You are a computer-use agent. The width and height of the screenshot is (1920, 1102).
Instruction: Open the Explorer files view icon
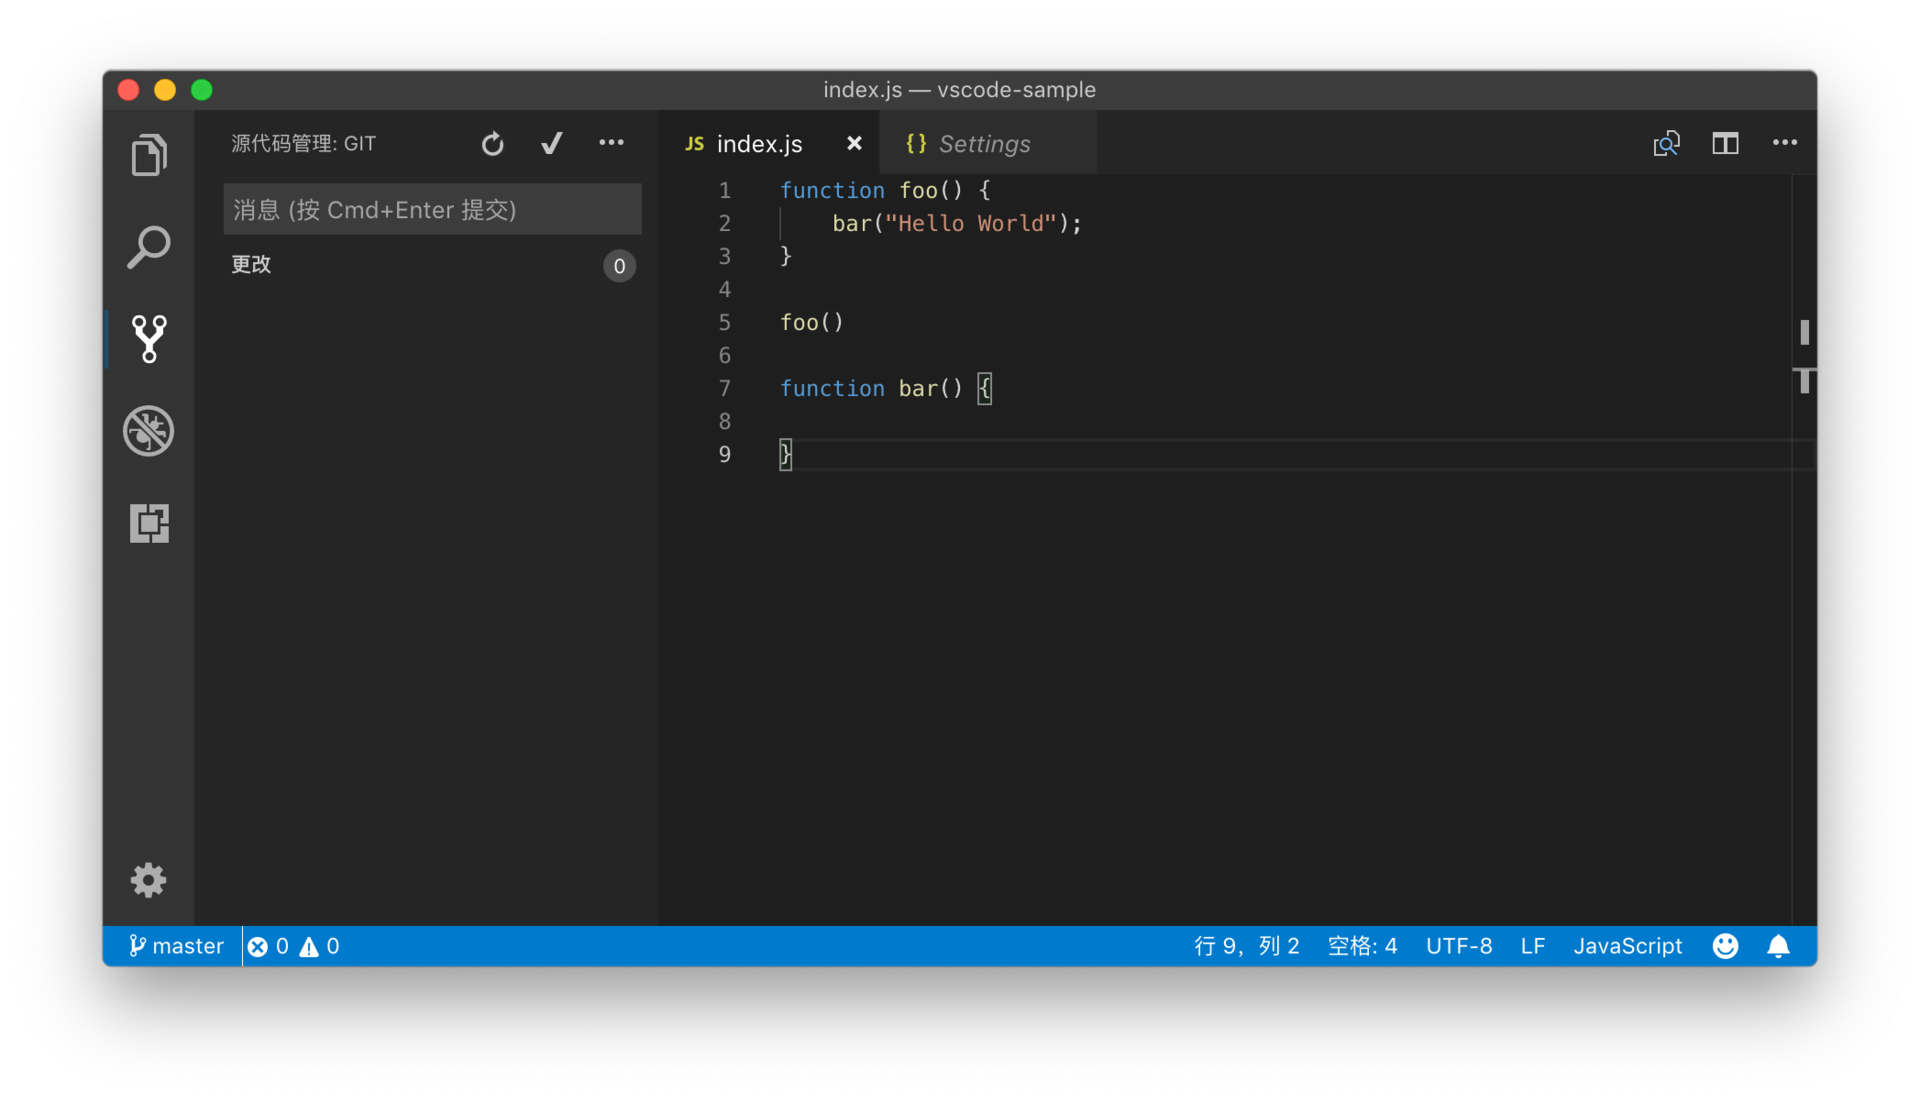(148, 155)
